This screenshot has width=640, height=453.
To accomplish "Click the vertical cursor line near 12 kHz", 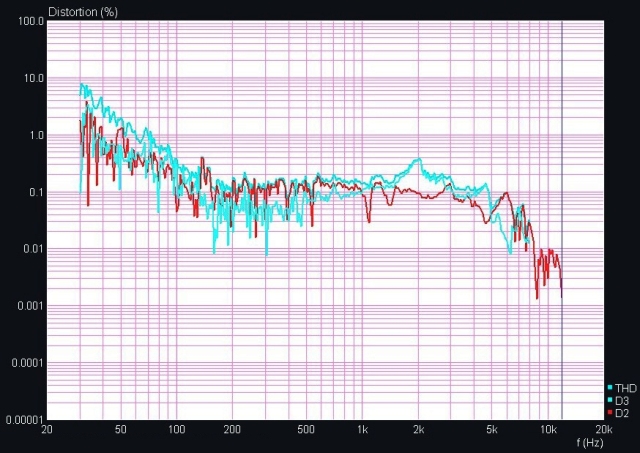I will (x=562, y=220).
